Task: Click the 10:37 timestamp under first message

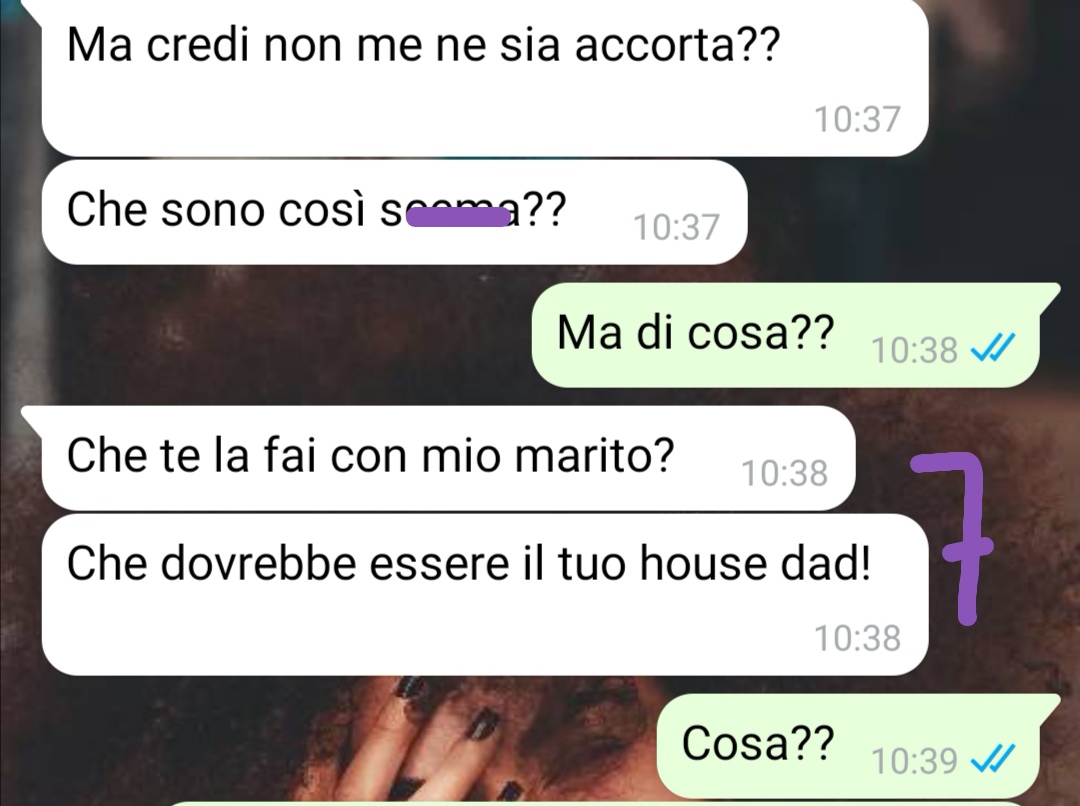Action: [x=857, y=119]
